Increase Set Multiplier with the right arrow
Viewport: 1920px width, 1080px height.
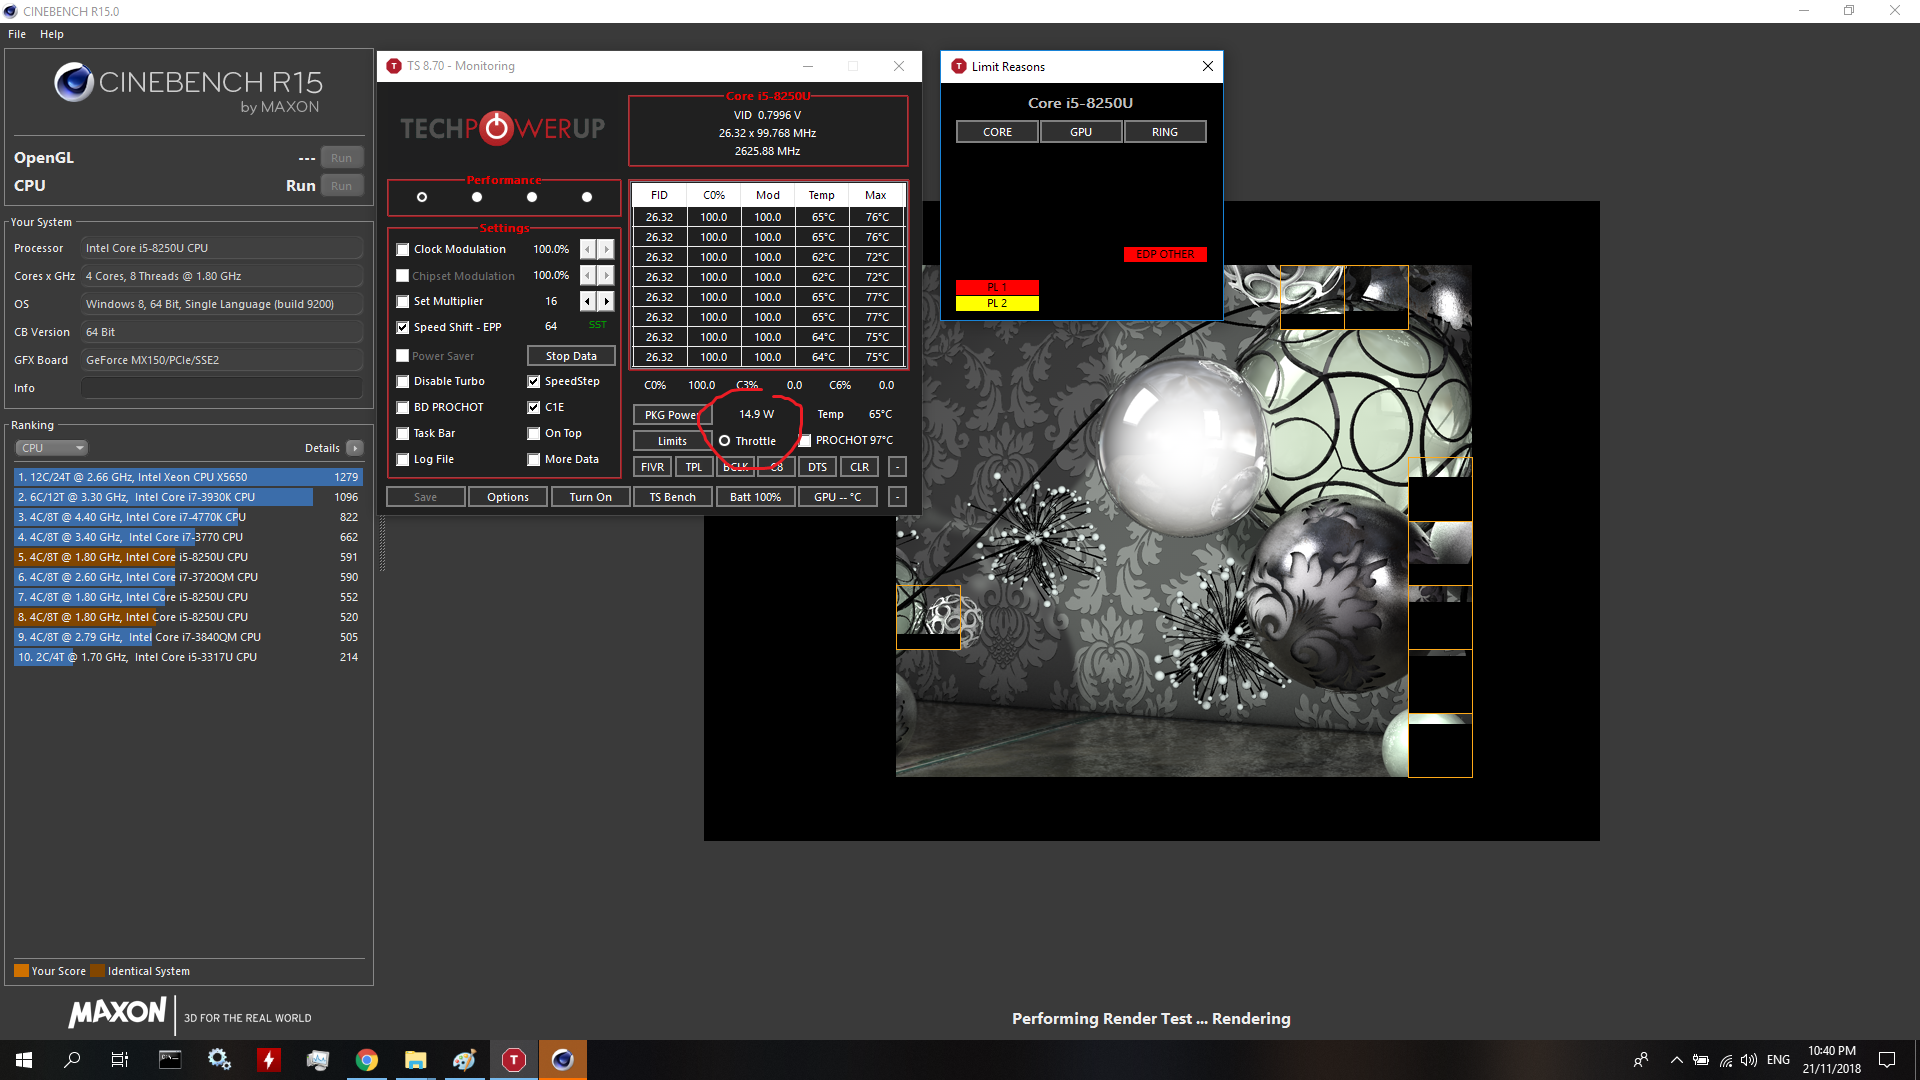pyautogui.click(x=606, y=301)
